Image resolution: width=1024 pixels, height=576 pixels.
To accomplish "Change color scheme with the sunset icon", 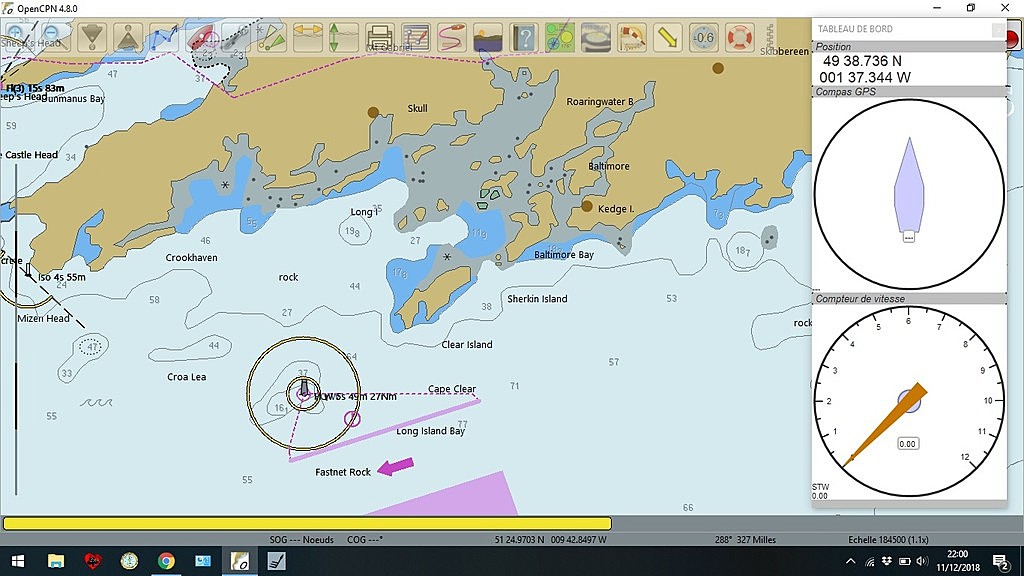I will point(487,37).
